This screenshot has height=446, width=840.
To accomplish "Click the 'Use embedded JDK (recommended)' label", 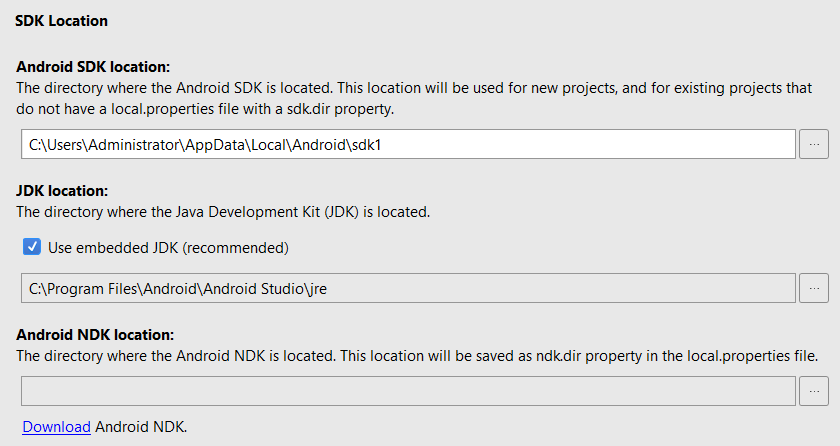I will pos(168,247).
